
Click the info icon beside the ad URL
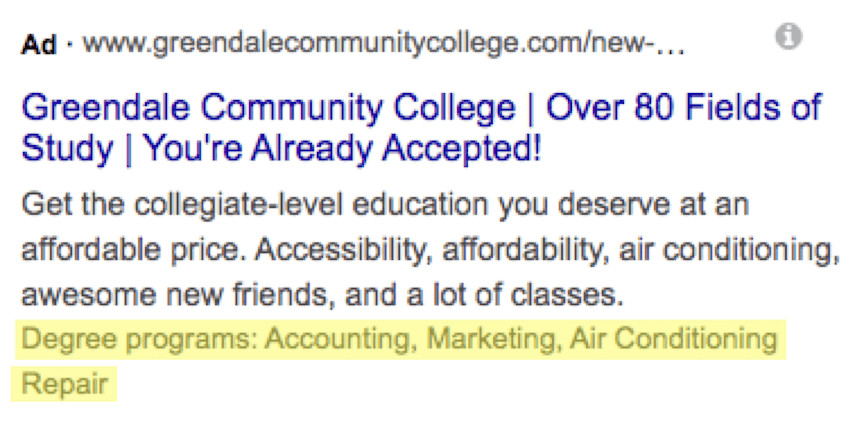click(789, 37)
